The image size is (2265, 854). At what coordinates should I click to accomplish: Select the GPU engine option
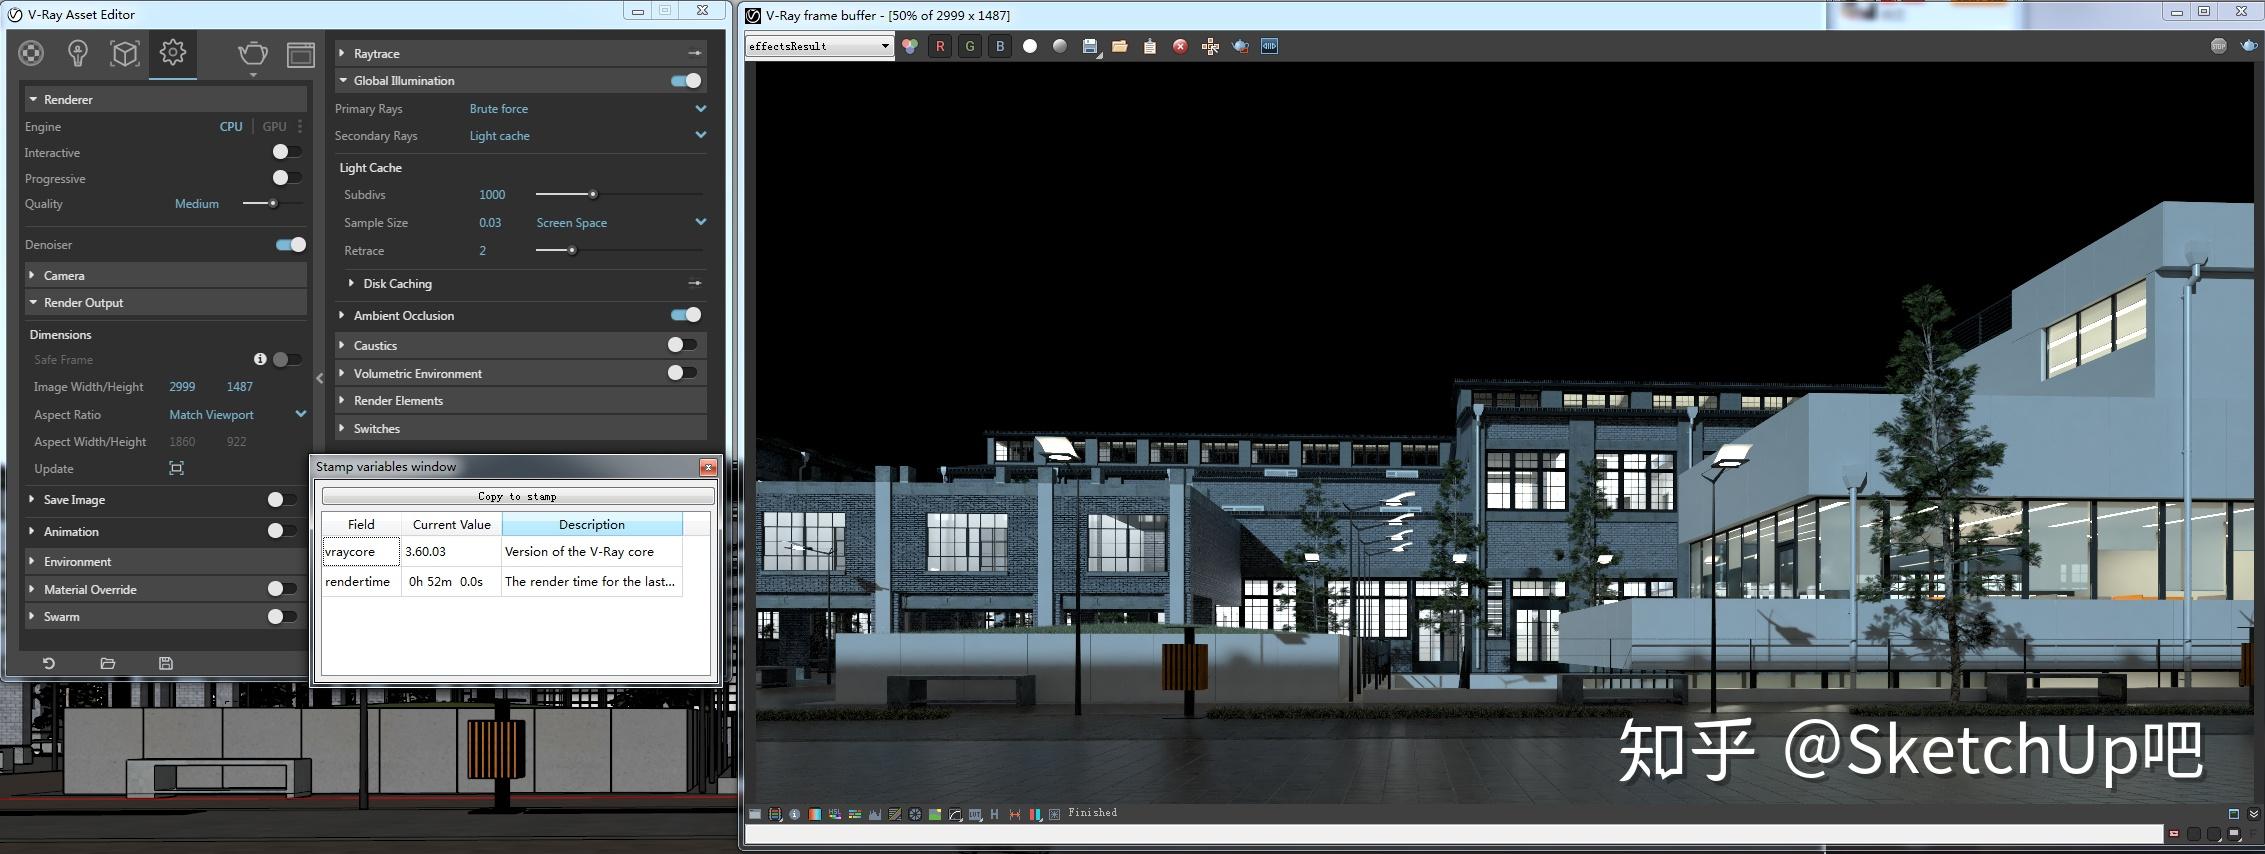point(274,126)
